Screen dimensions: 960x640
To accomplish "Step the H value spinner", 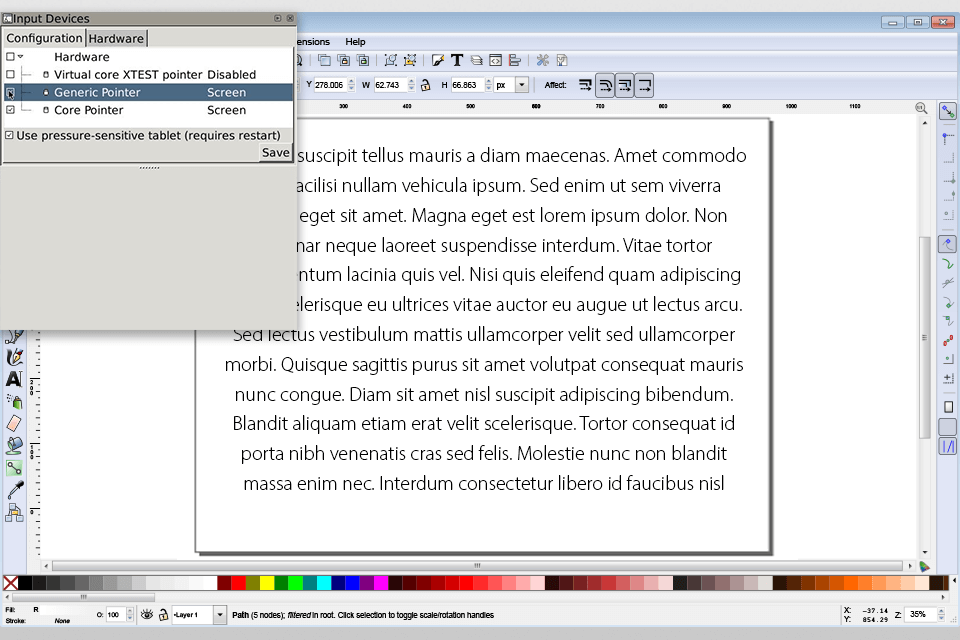I will tap(488, 85).
